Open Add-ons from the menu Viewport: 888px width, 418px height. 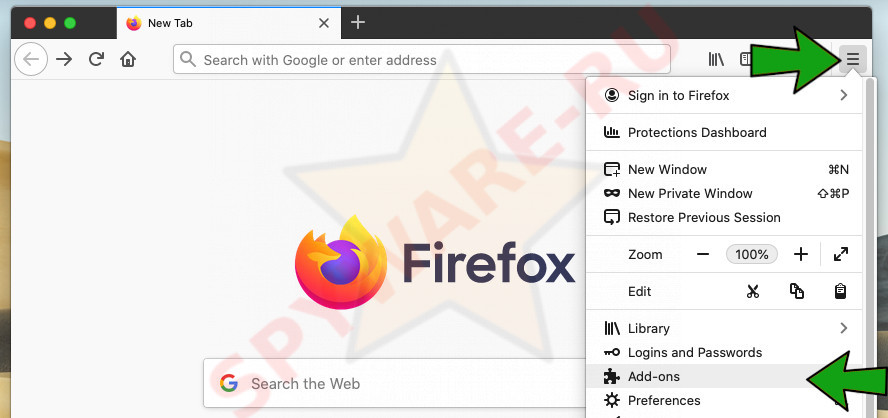pos(724,376)
